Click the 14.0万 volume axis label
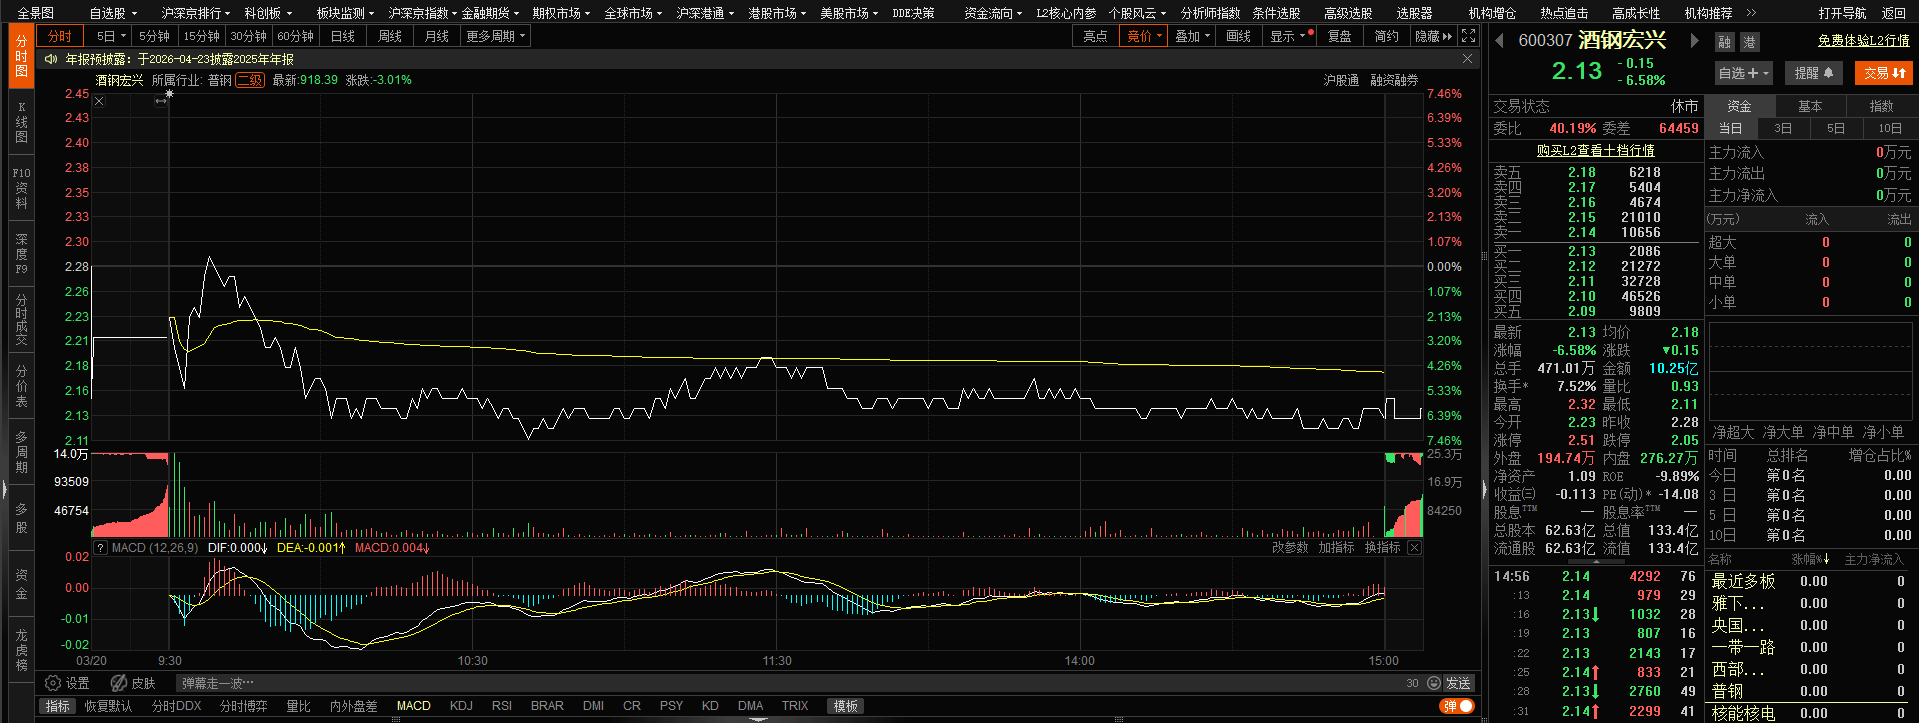Image resolution: width=1919 pixels, height=723 pixels. 71,455
